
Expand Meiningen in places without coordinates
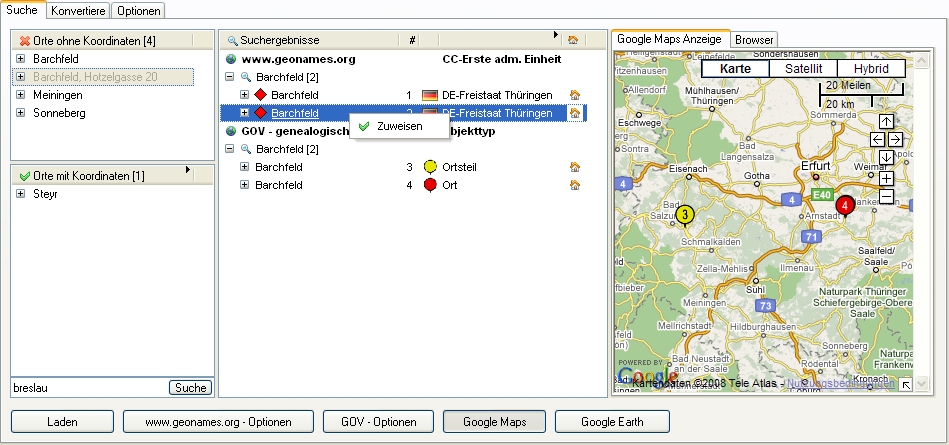(x=21, y=95)
